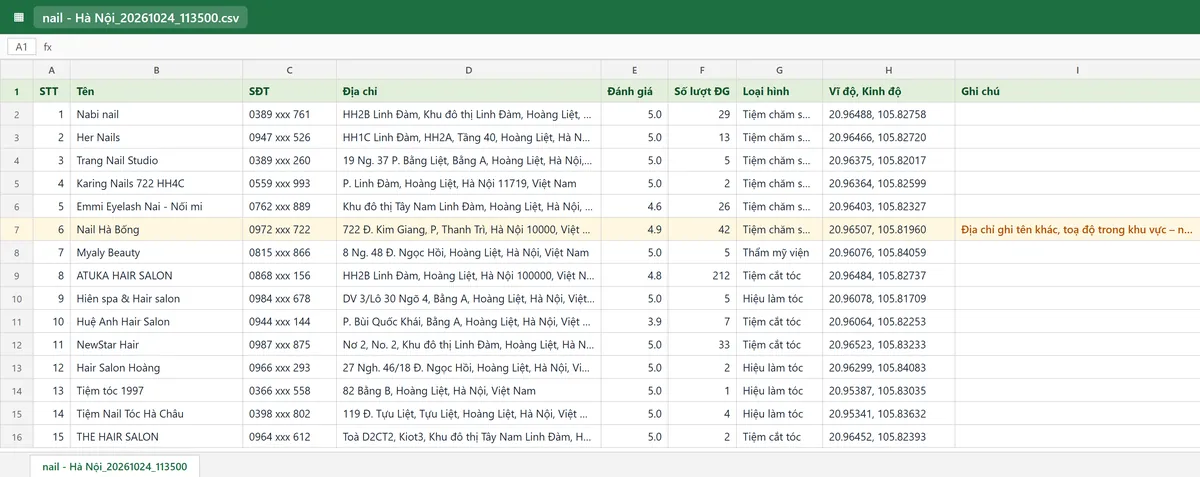Viewport: 1200px width, 477px height.
Task: Select the cell THE HAIR SALON
Action: (x=156, y=437)
